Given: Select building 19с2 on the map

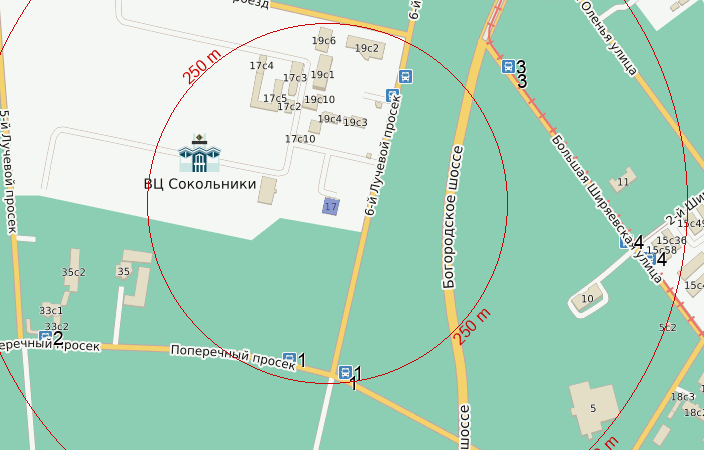Looking at the screenshot, I should click(366, 48).
